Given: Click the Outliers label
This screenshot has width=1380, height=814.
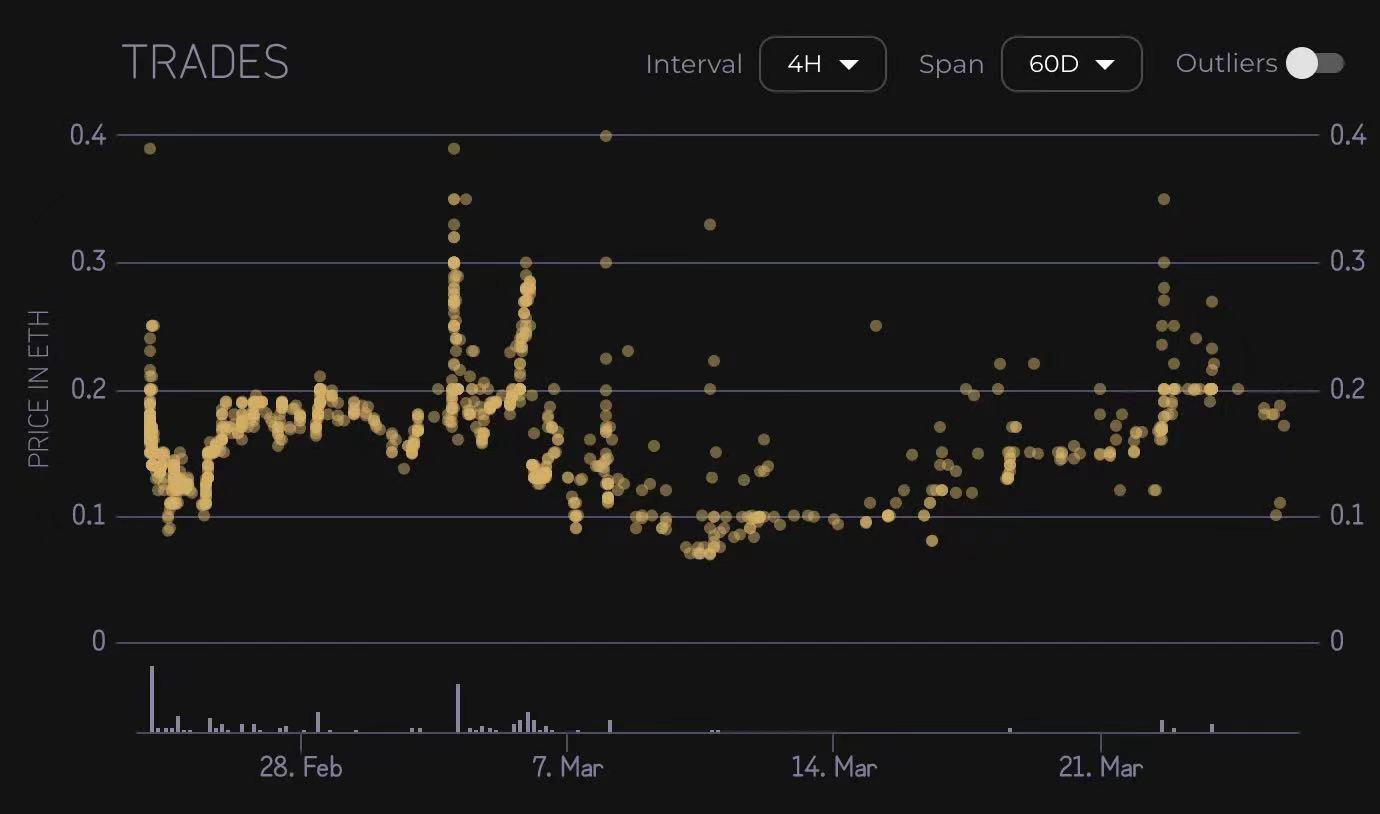Looking at the screenshot, I should click(x=1227, y=63).
